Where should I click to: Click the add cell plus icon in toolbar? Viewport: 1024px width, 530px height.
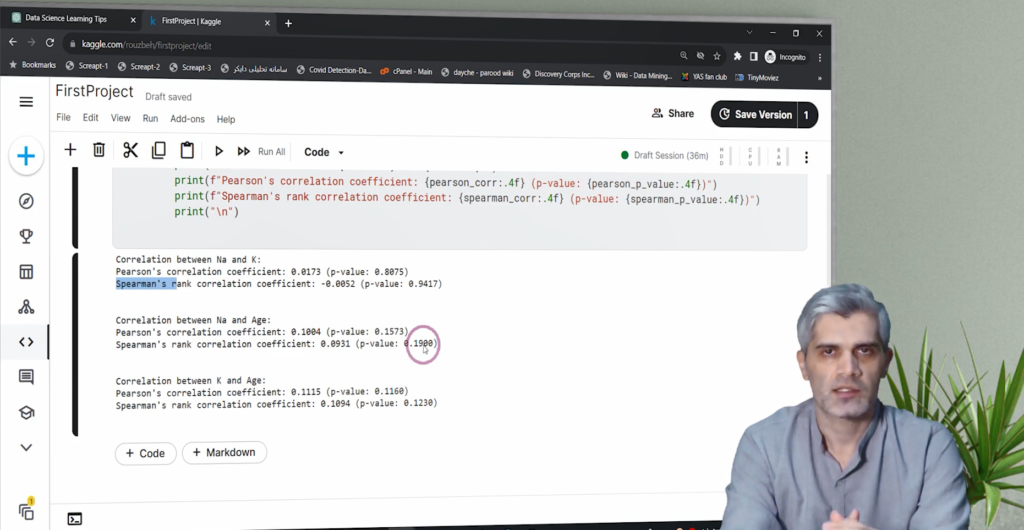[x=70, y=150]
